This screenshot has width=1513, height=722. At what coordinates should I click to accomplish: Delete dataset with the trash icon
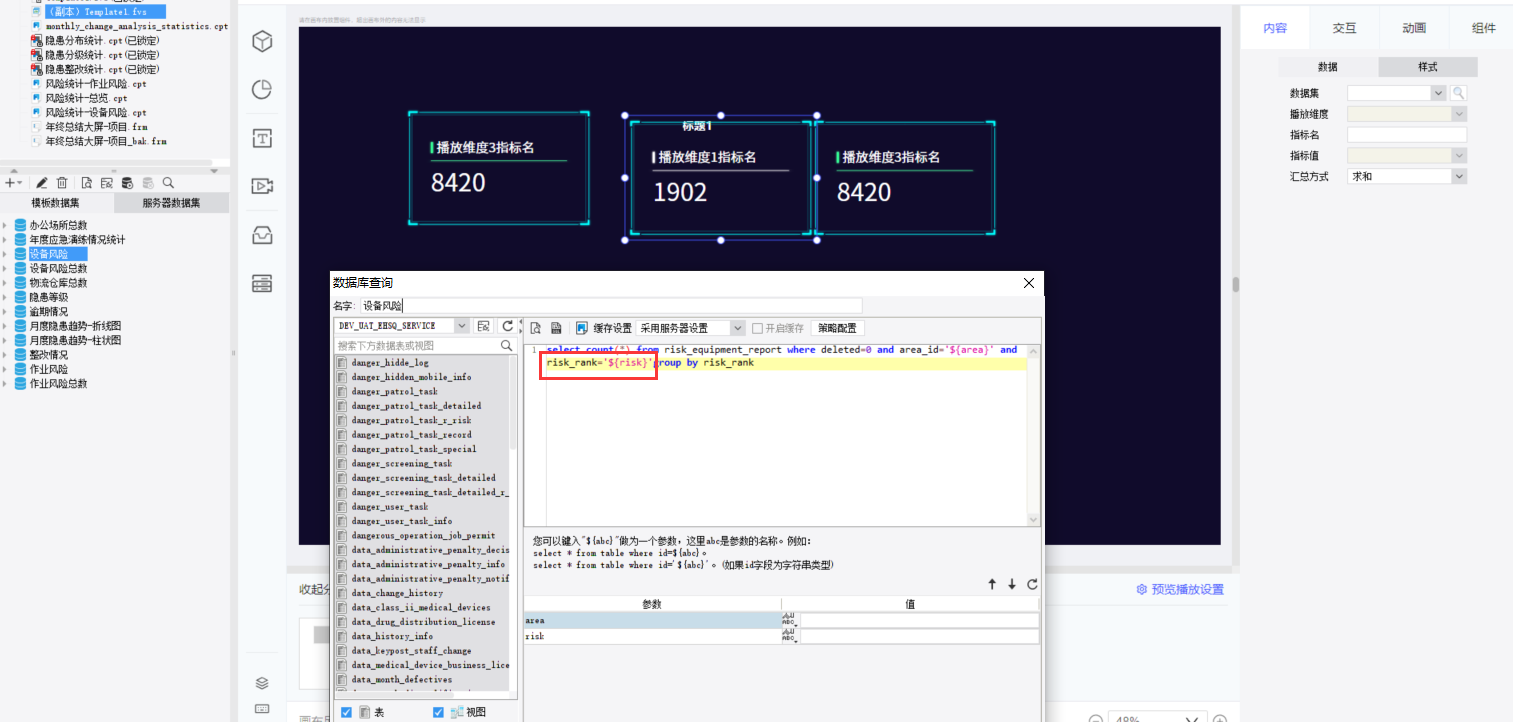pyautogui.click(x=62, y=183)
